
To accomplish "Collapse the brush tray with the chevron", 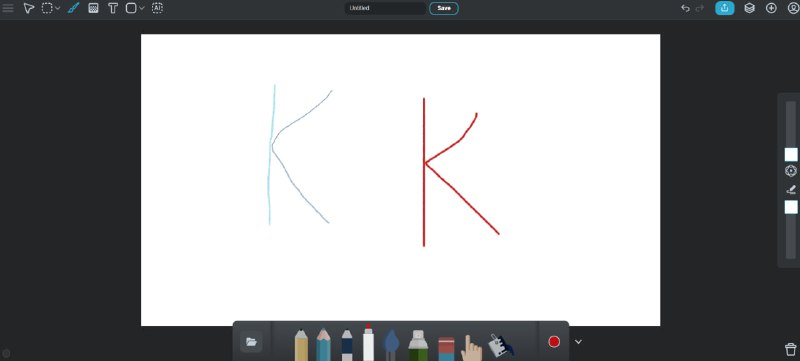I will (x=578, y=342).
